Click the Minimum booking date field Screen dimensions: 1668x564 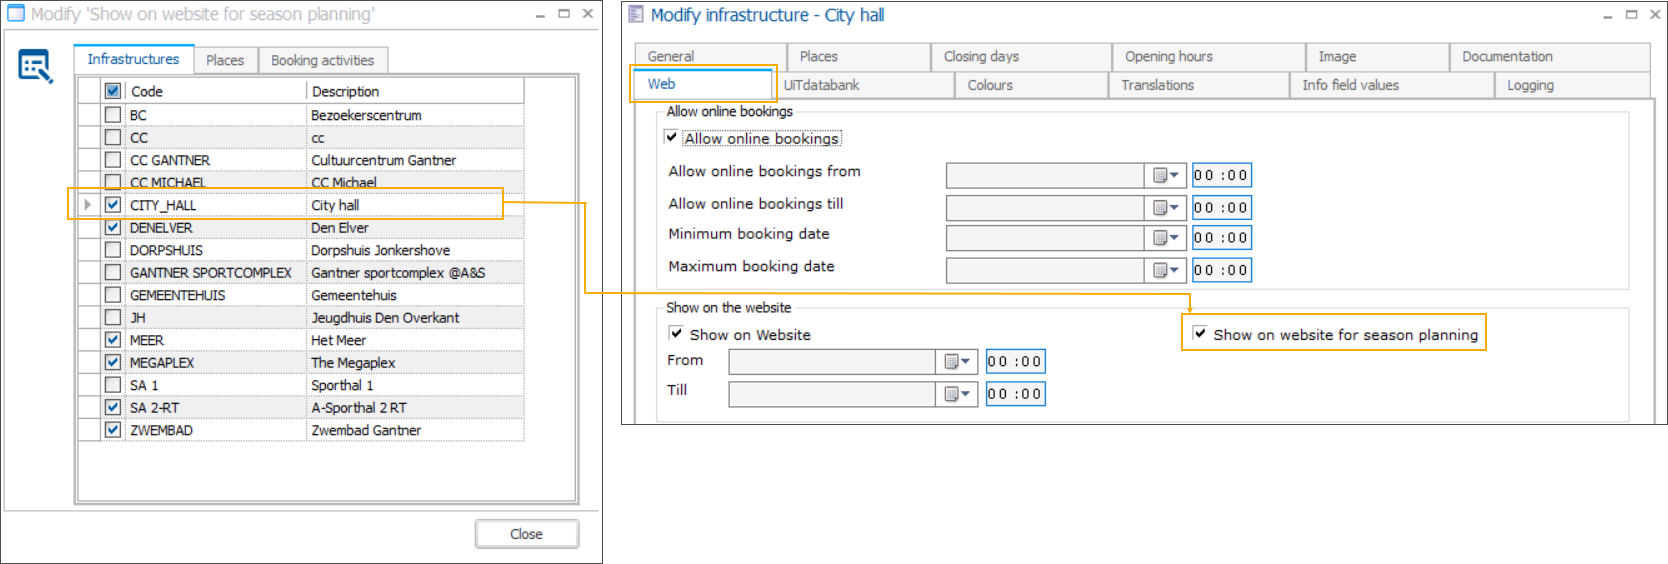(x=1045, y=238)
